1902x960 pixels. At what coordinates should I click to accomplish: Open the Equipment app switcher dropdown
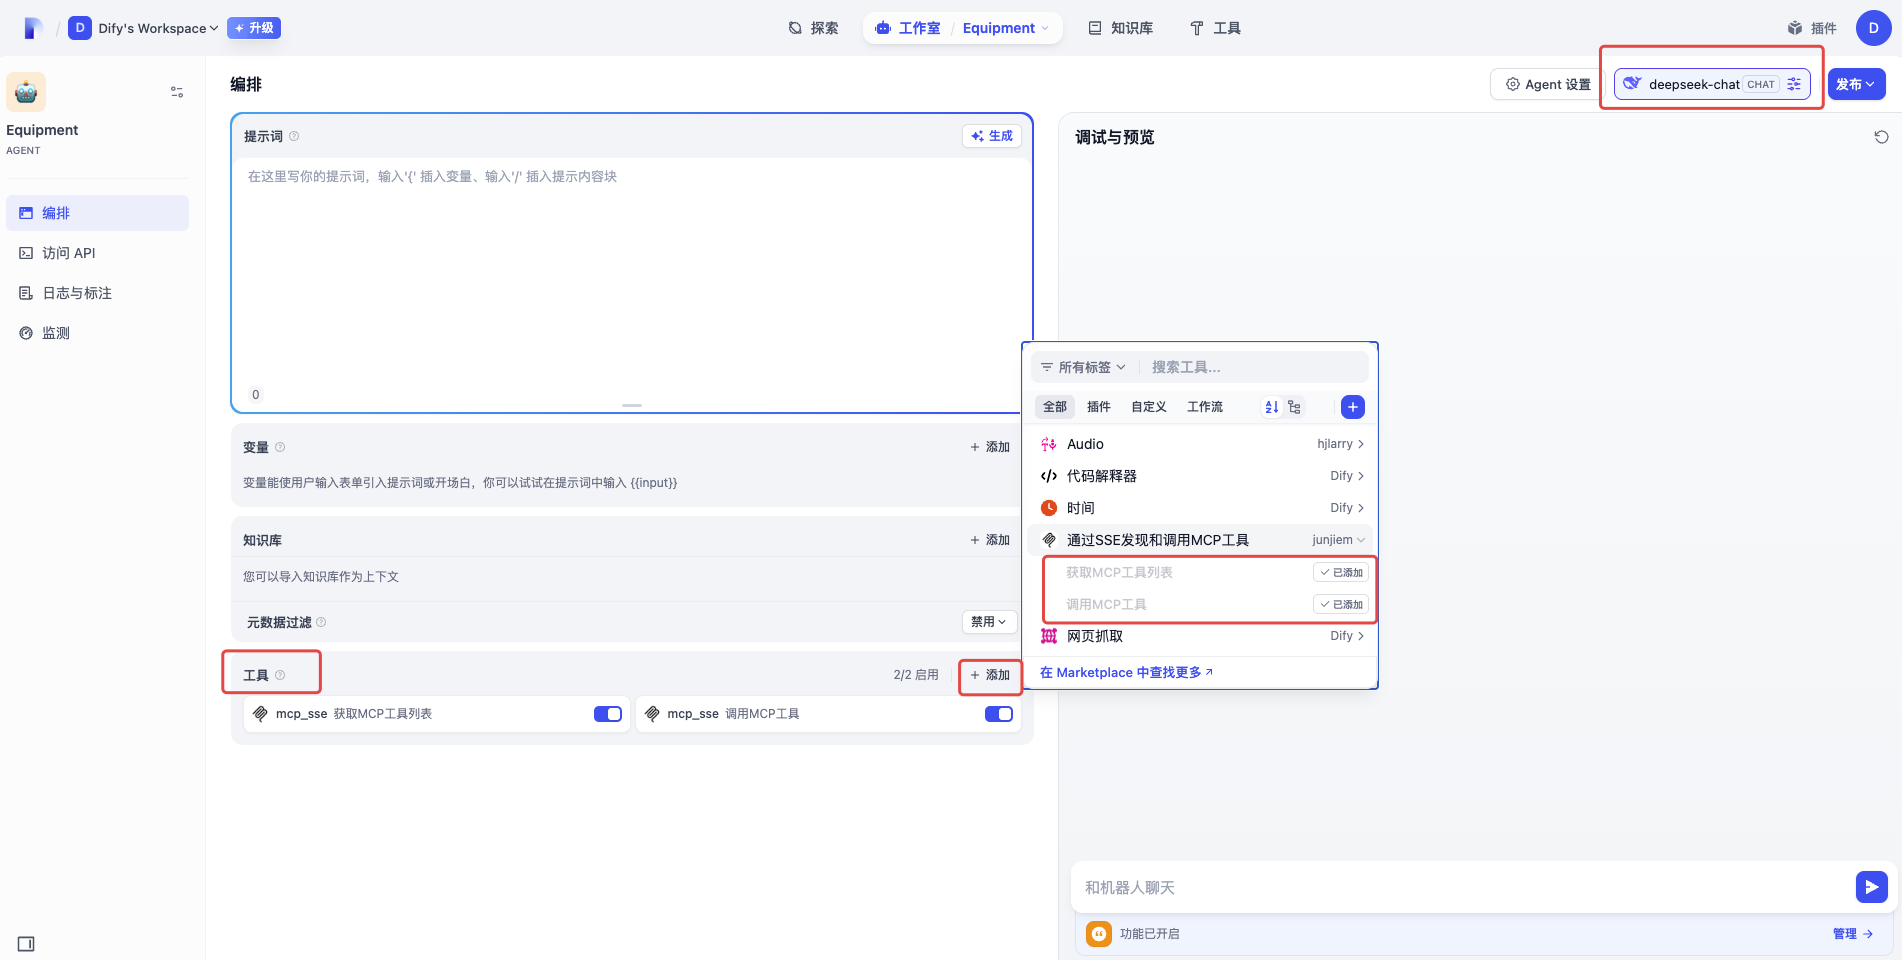point(1005,28)
